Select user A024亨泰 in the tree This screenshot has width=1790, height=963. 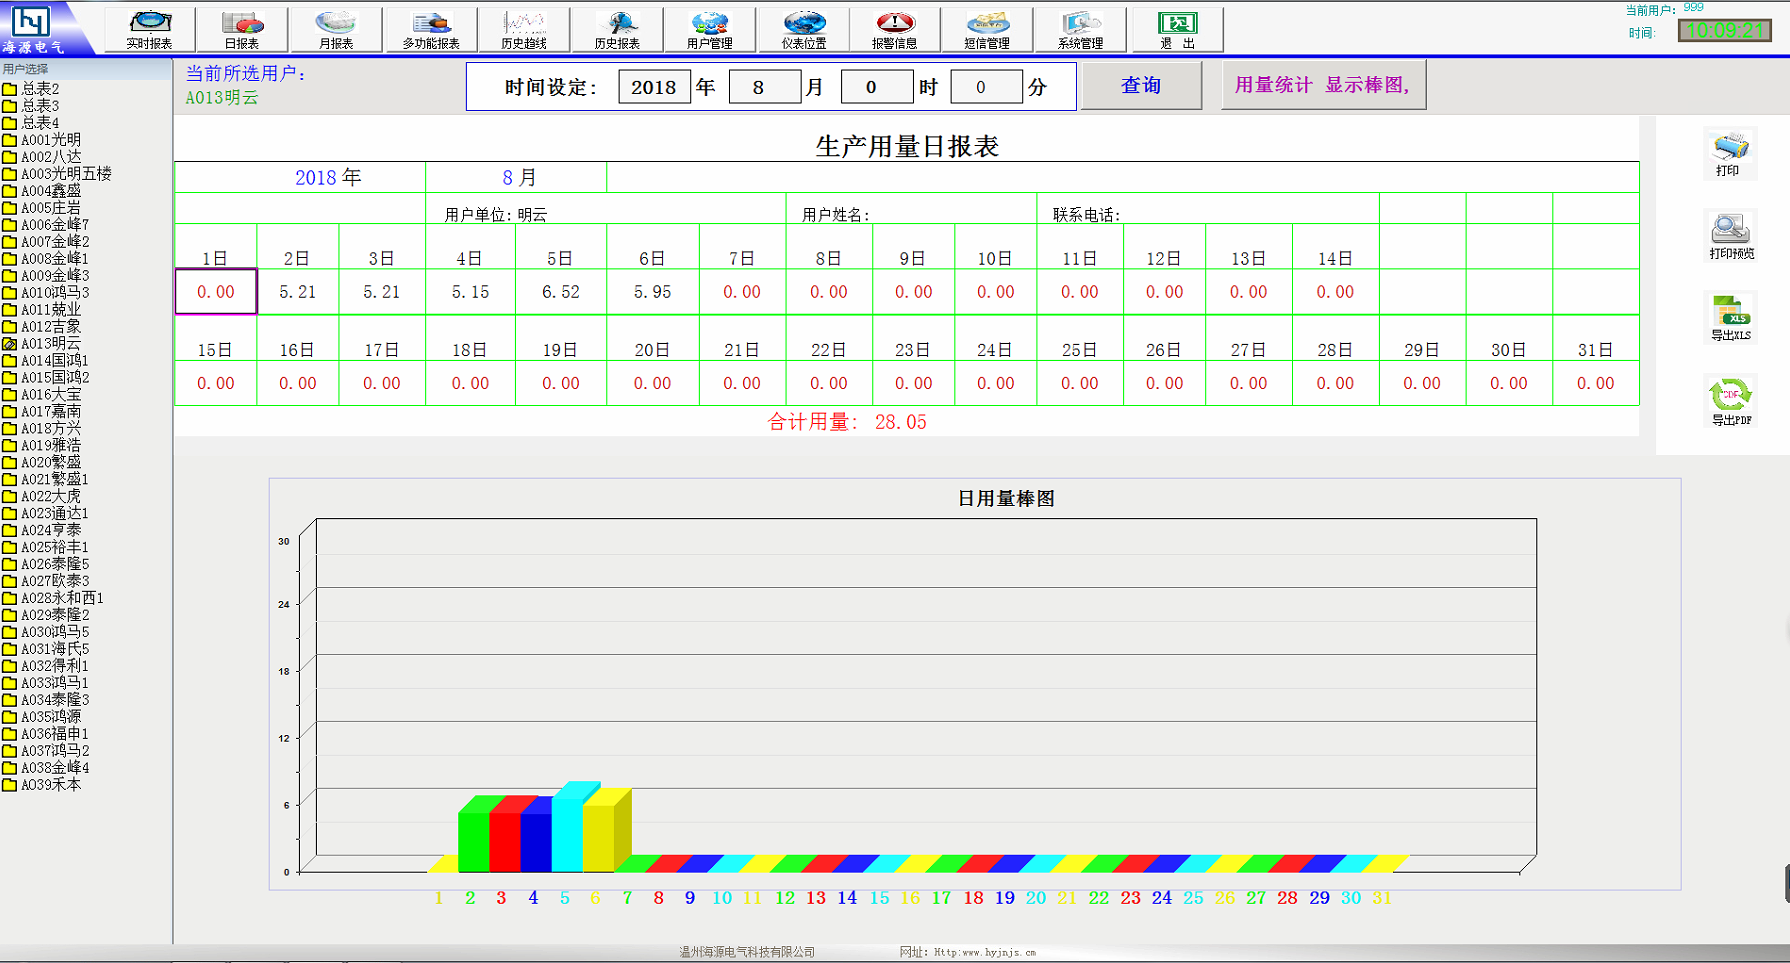[x=51, y=530]
